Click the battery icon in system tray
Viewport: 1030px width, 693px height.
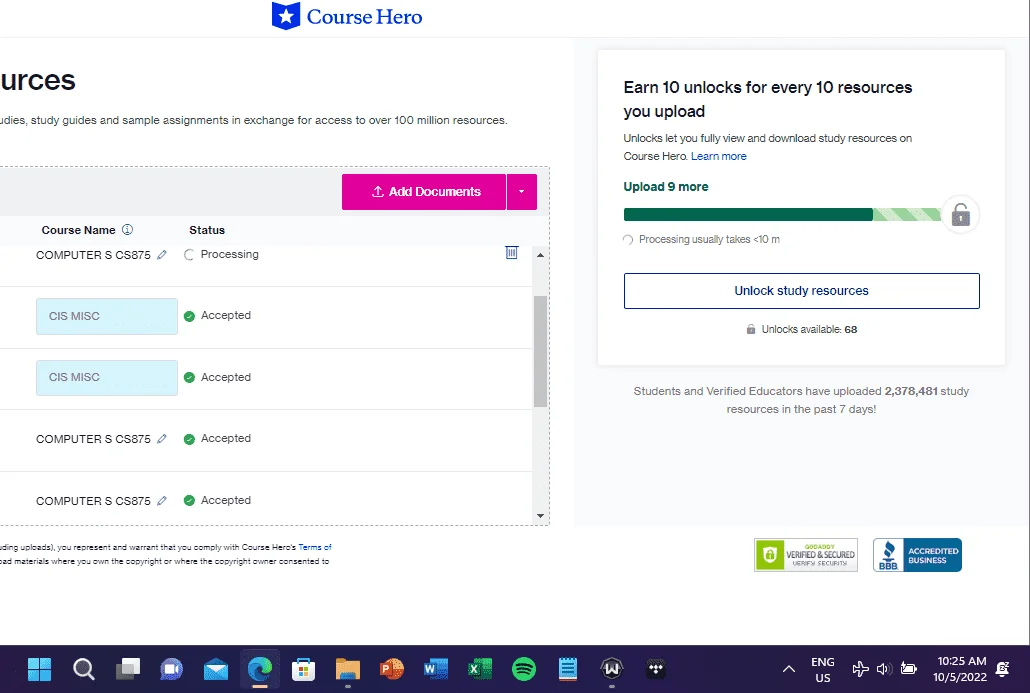(x=908, y=669)
